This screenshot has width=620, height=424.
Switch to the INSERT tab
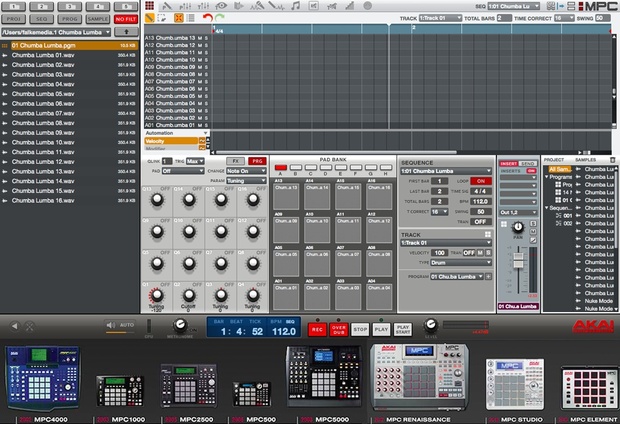(x=508, y=163)
